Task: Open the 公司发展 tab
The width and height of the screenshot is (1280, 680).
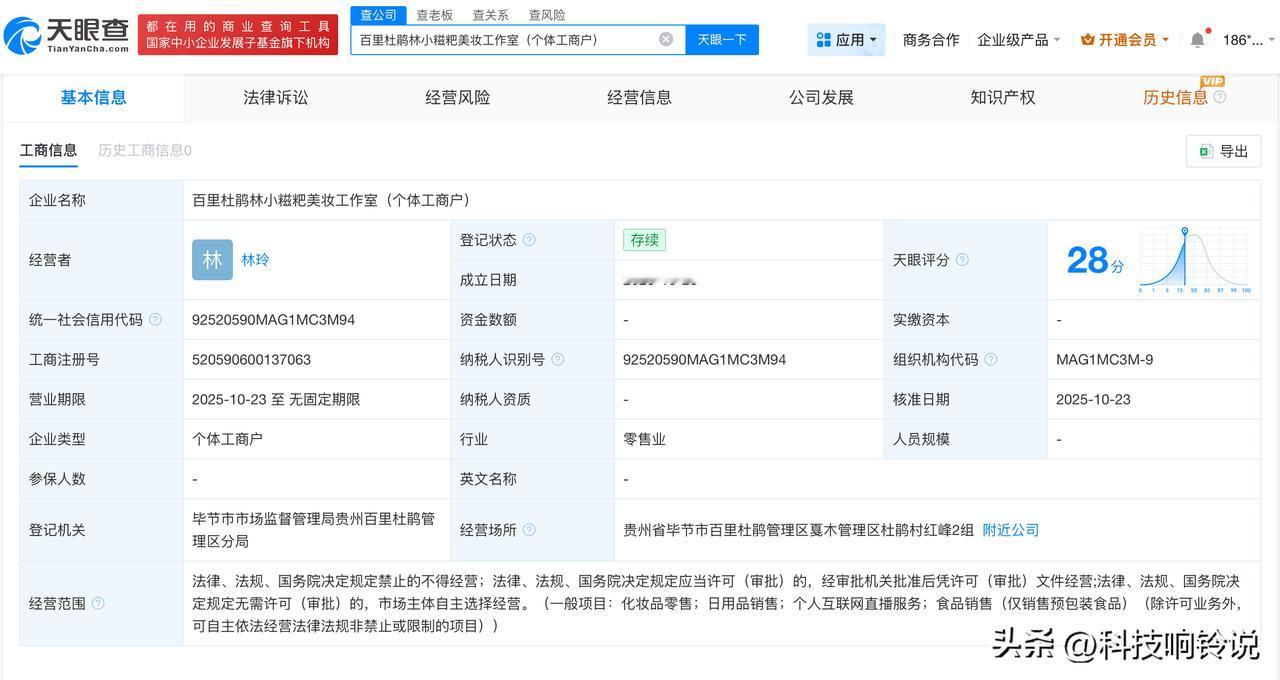Action: point(822,98)
